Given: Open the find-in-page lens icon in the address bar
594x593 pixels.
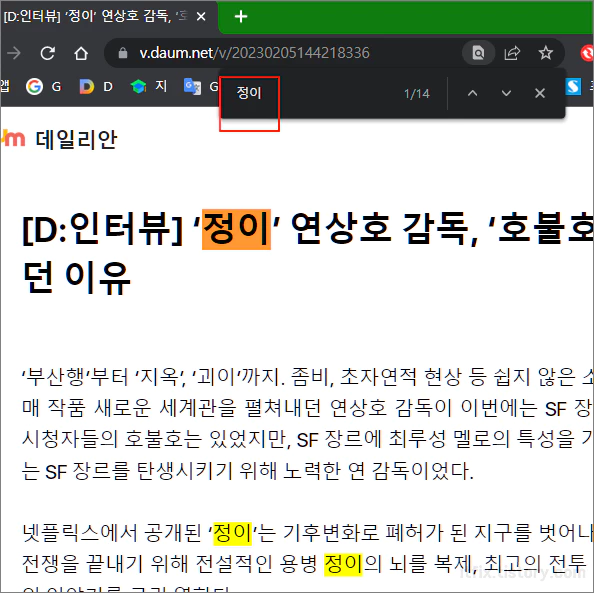Looking at the screenshot, I should pos(478,53).
